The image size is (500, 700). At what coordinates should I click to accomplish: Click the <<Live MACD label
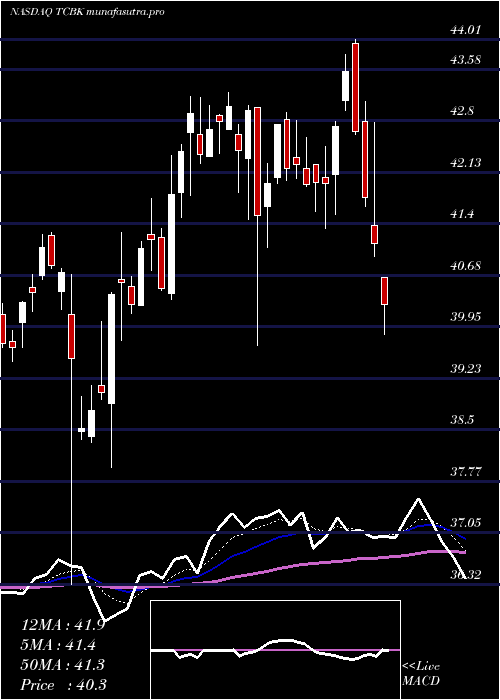click(x=421, y=674)
